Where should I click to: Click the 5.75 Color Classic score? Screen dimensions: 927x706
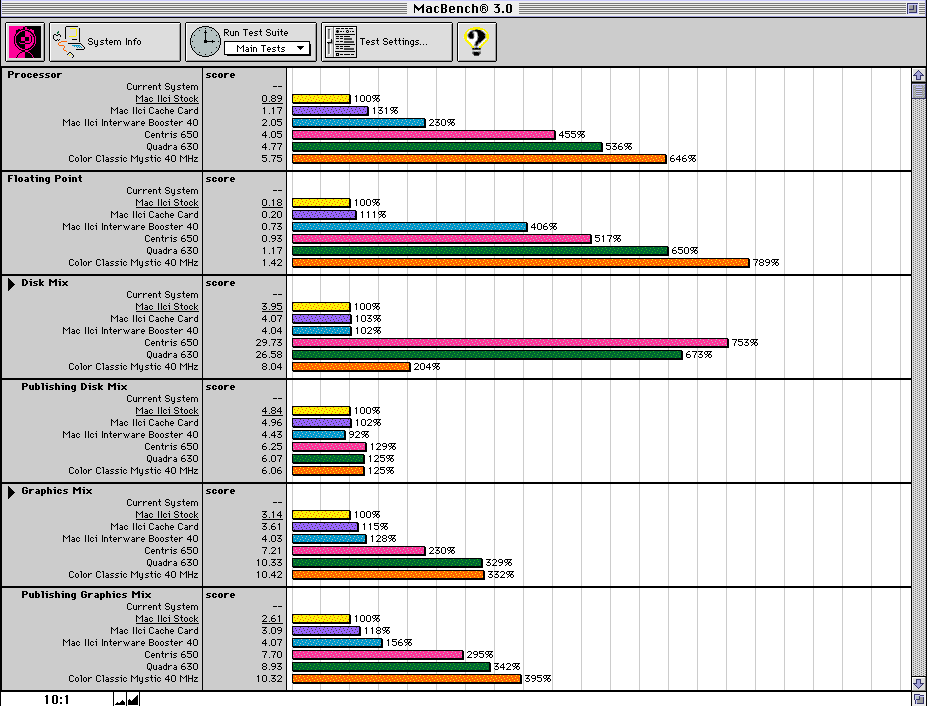pos(272,159)
